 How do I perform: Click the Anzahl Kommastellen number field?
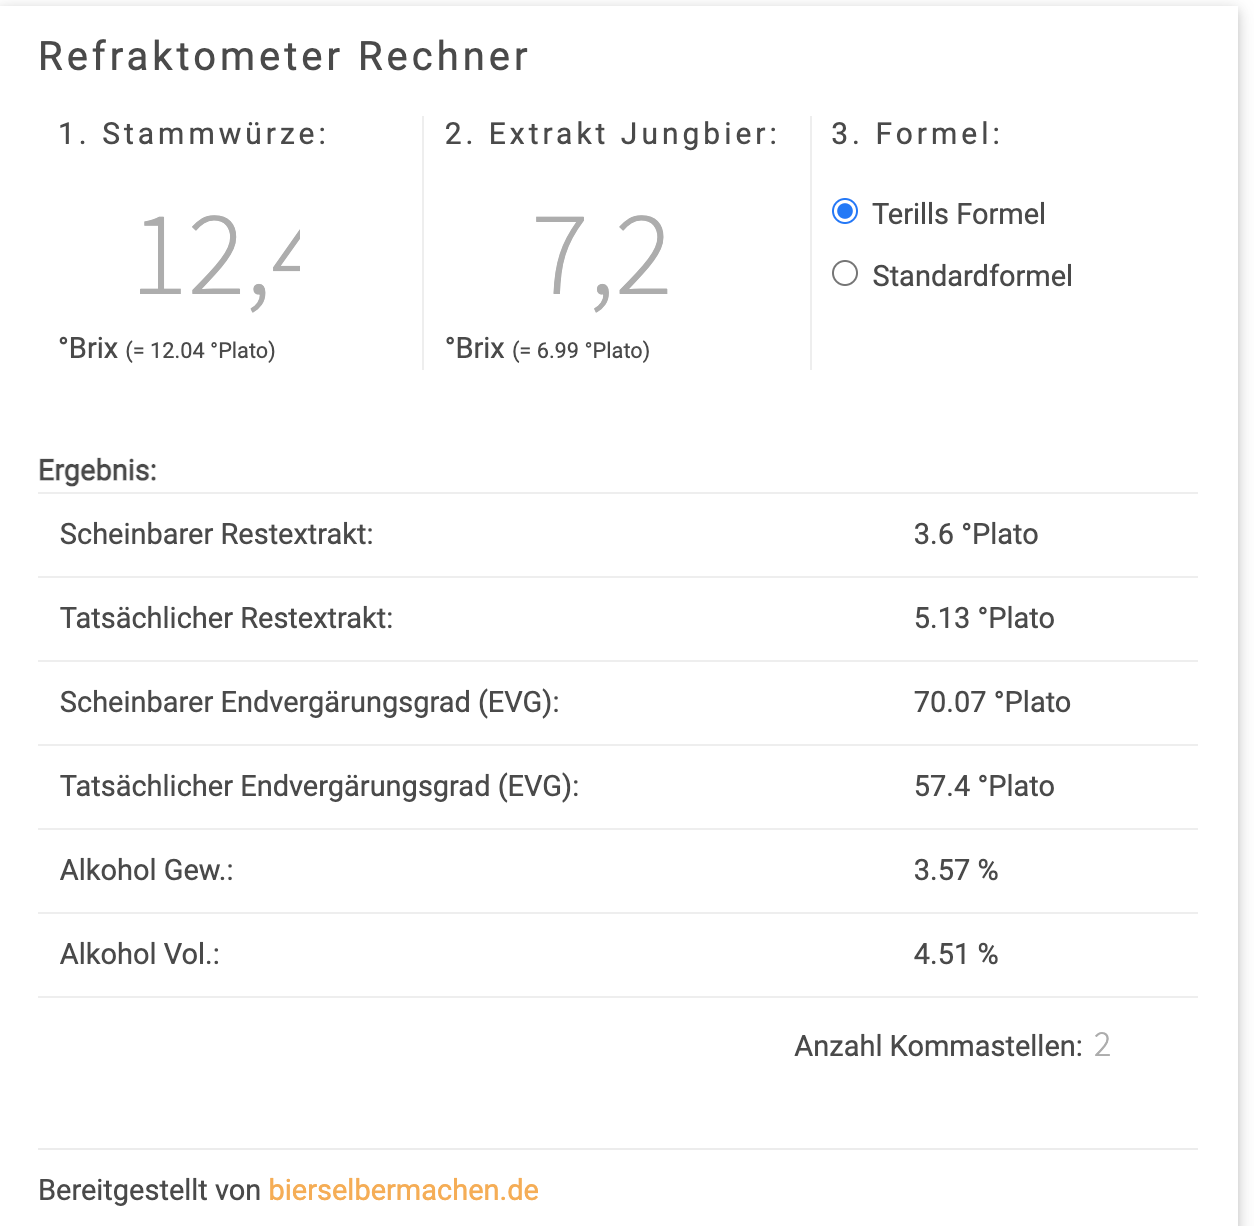[1102, 1045]
